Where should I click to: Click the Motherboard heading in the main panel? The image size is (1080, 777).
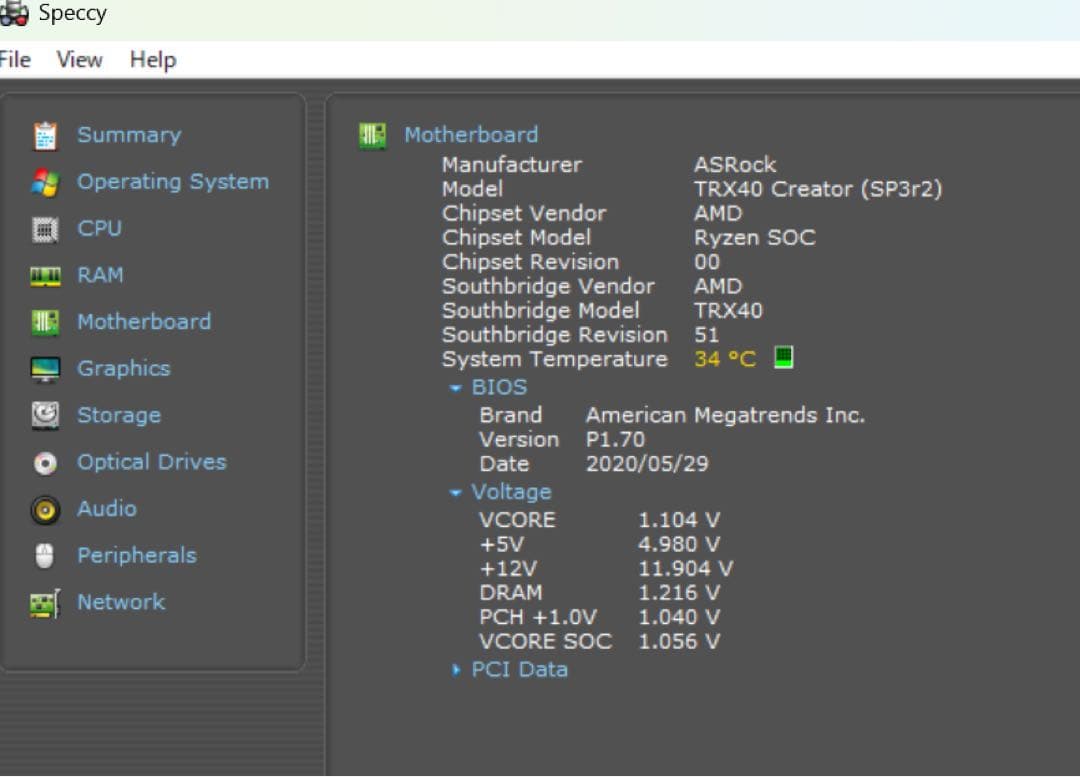471,135
